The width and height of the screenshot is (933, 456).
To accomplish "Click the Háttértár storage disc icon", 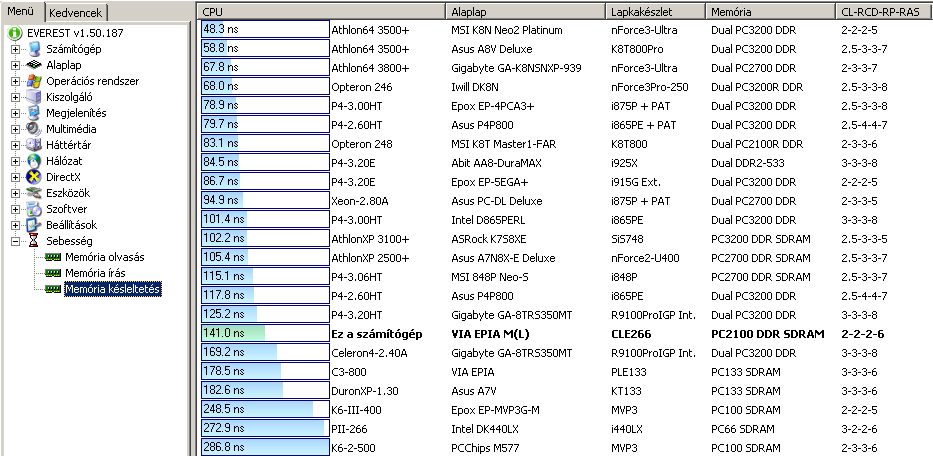I will (34, 145).
